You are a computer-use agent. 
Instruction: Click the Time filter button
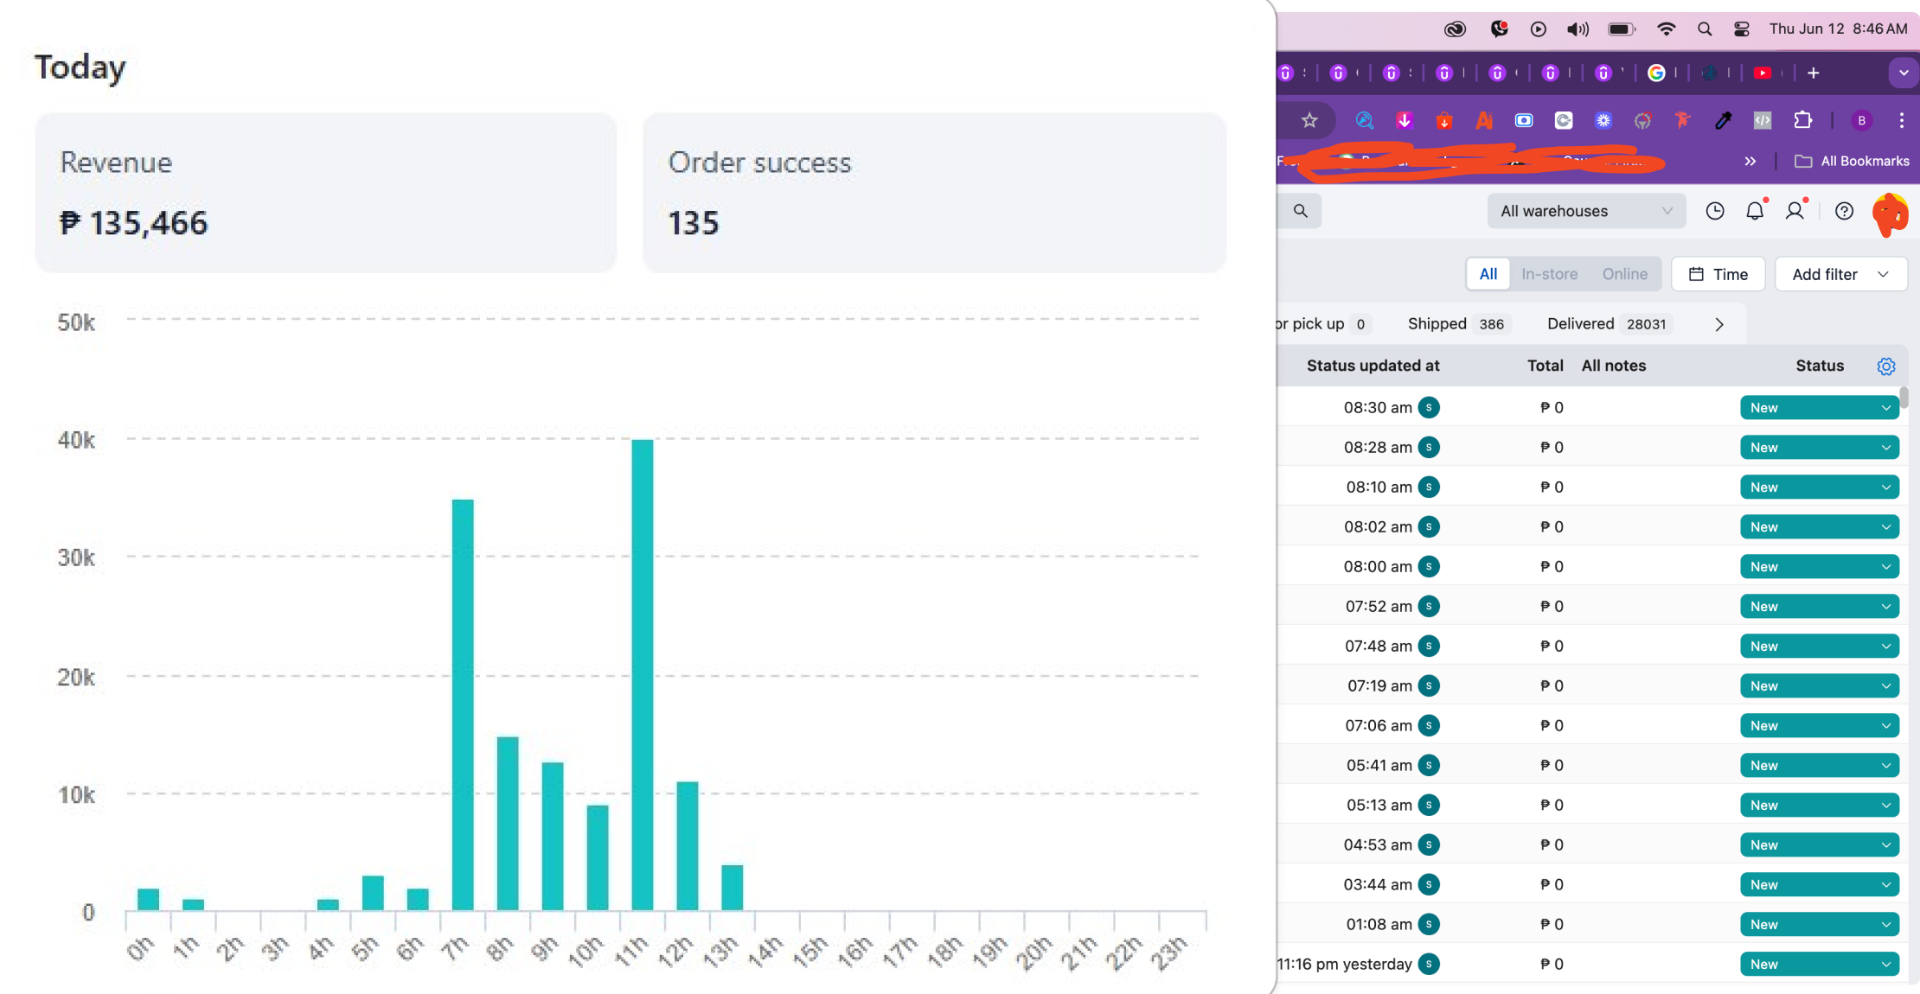click(x=1718, y=274)
